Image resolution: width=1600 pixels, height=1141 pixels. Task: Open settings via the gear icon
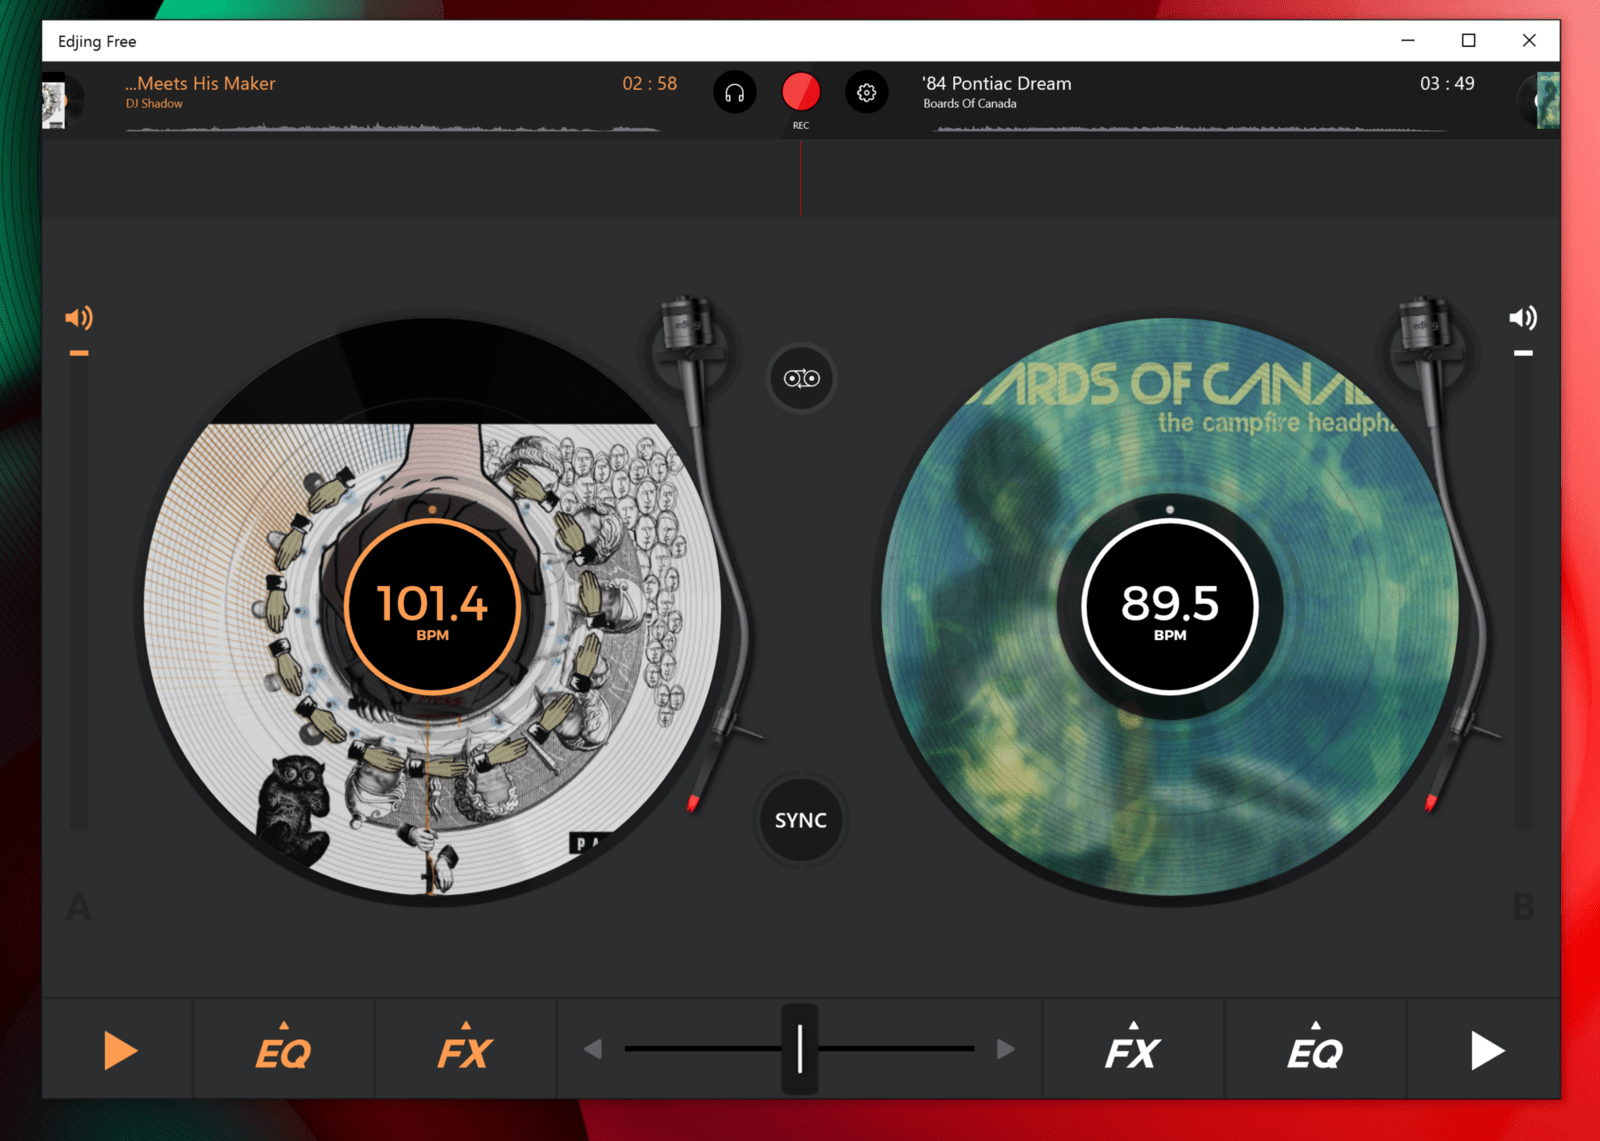click(x=867, y=93)
